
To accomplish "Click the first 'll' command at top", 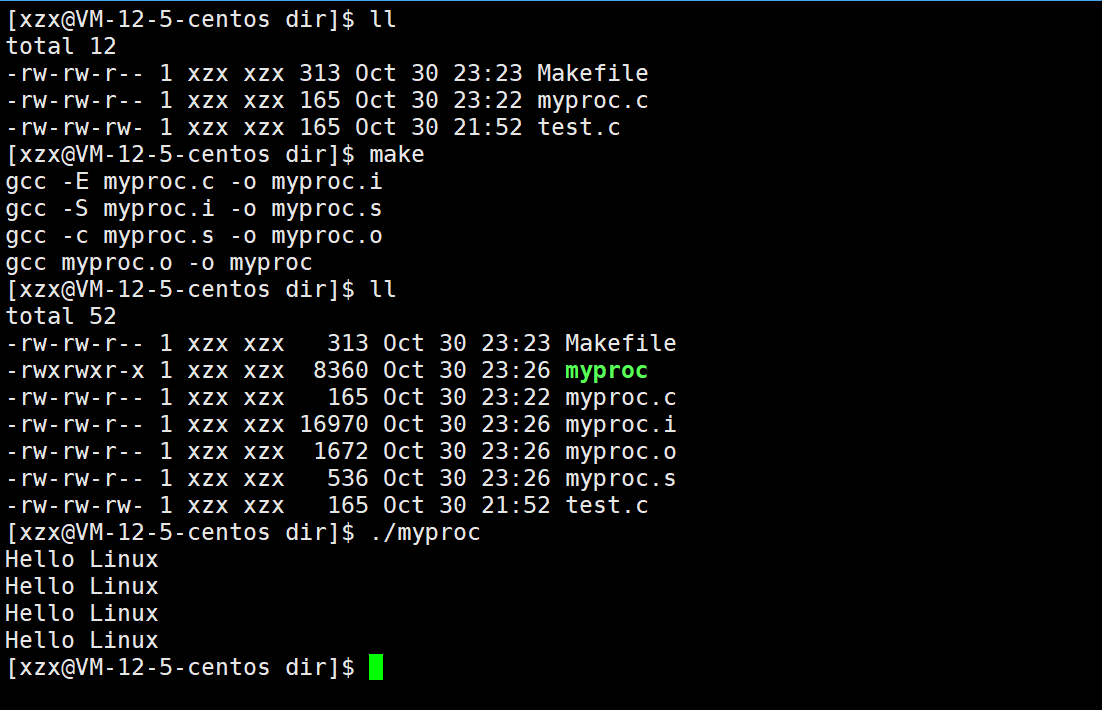I will coord(383,20).
